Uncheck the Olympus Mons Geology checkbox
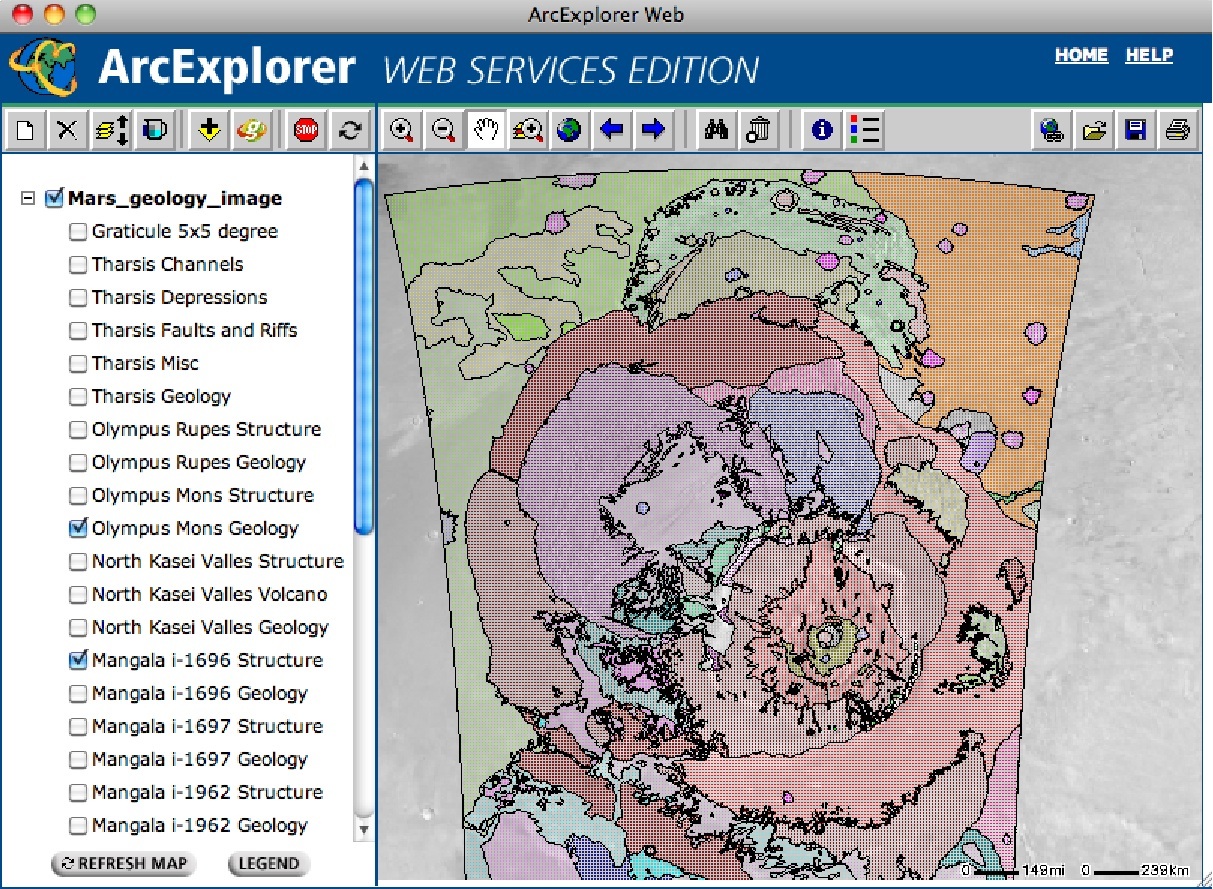Image resolution: width=1213 pixels, height=889 pixels. (77, 528)
